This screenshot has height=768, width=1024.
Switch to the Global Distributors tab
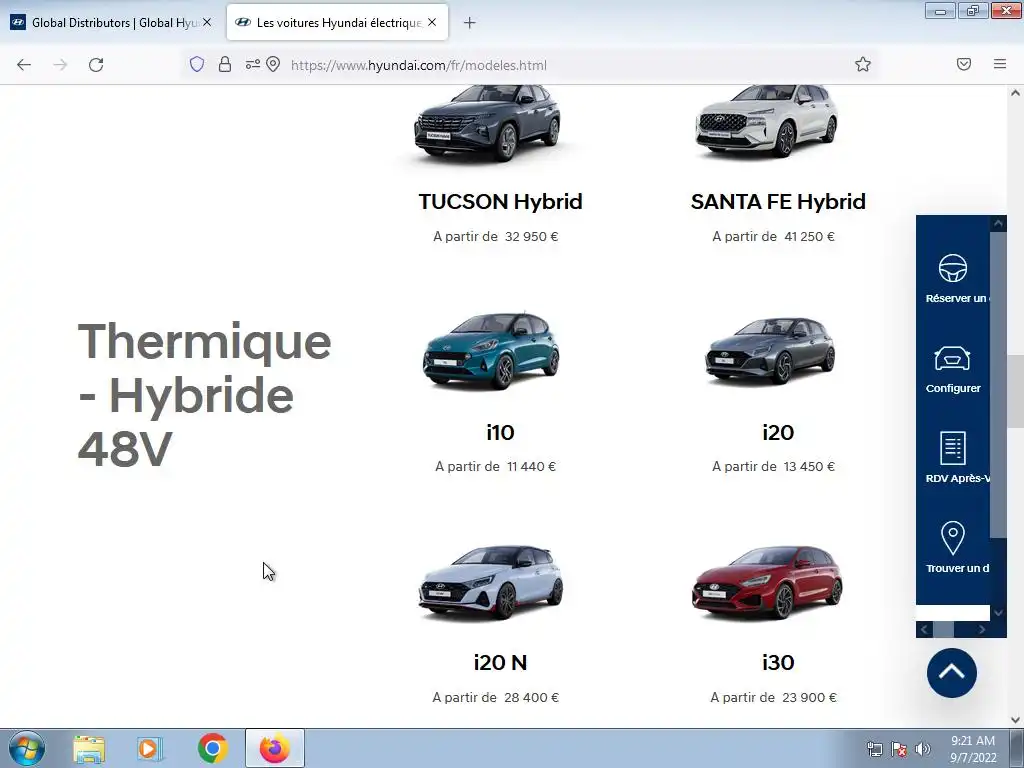pyautogui.click(x=111, y=22)
